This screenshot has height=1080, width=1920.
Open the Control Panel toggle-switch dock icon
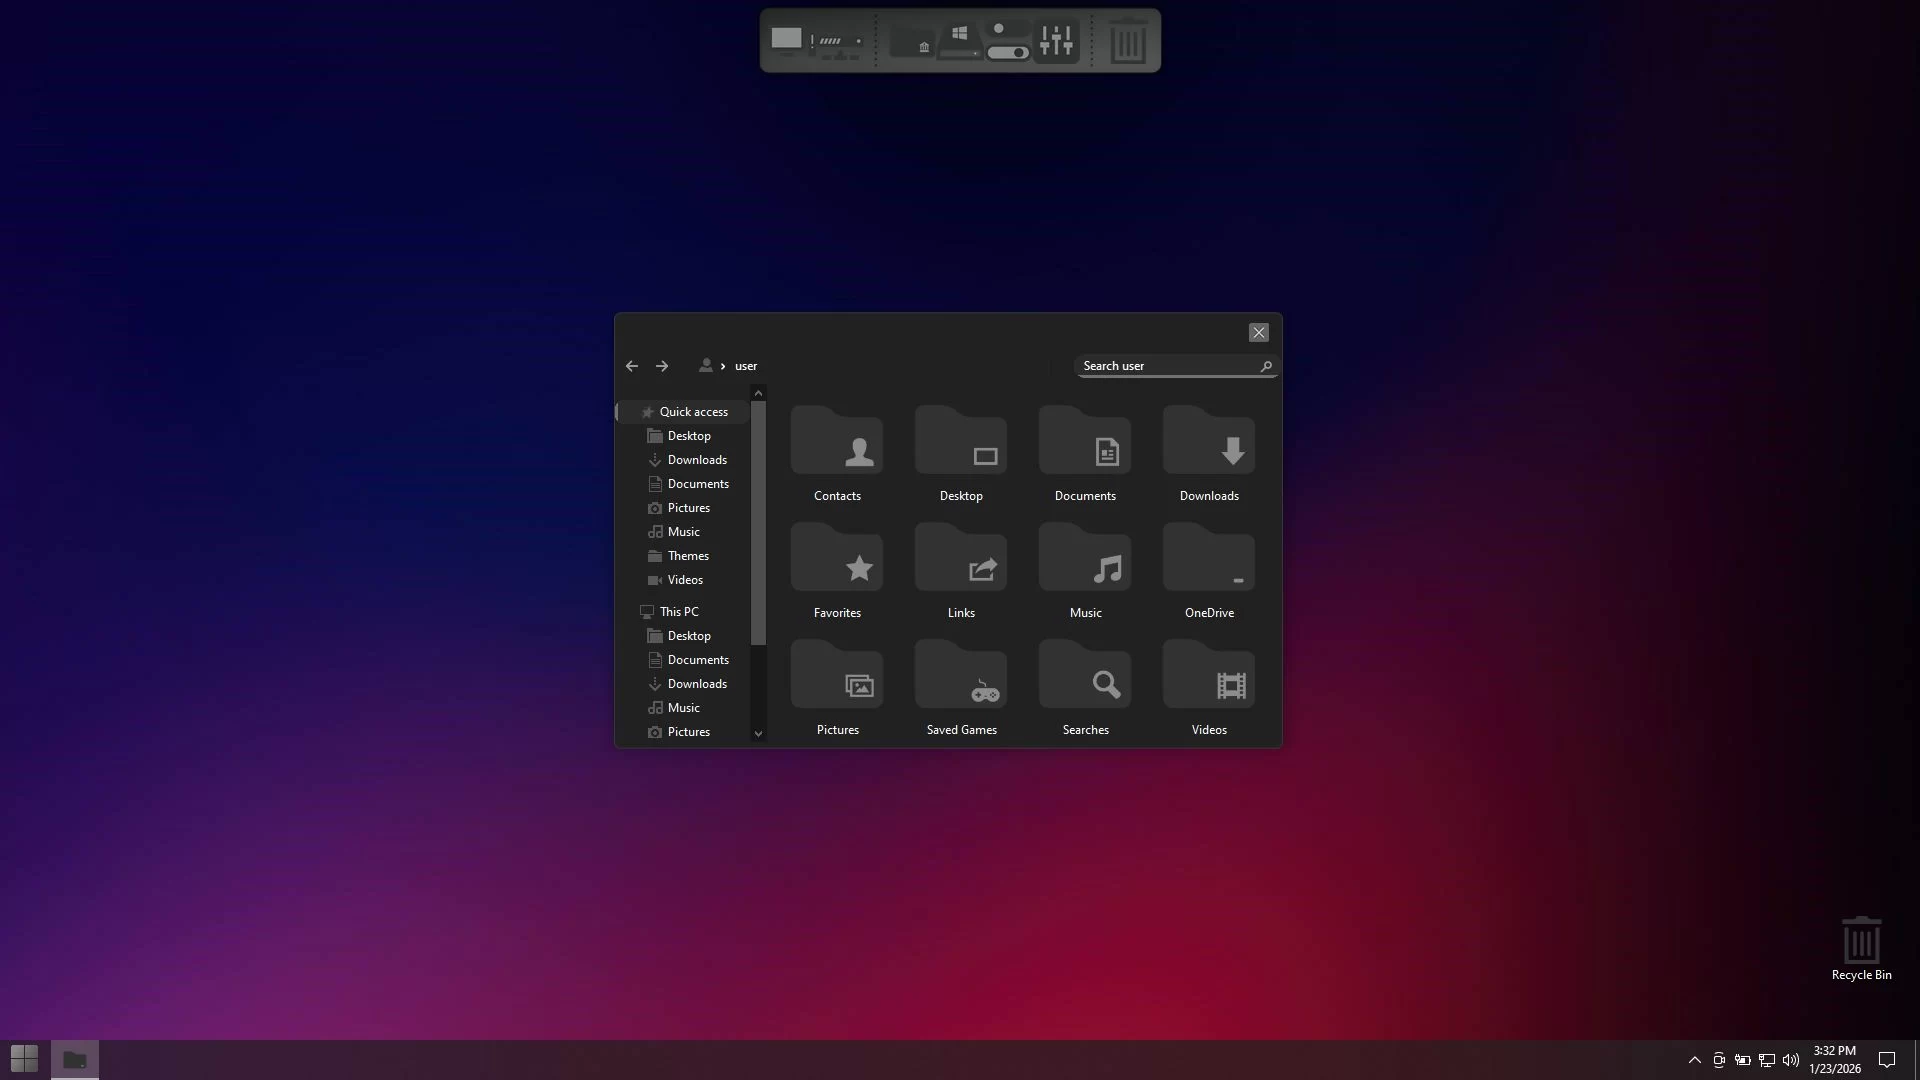(x=1007, y=41)
